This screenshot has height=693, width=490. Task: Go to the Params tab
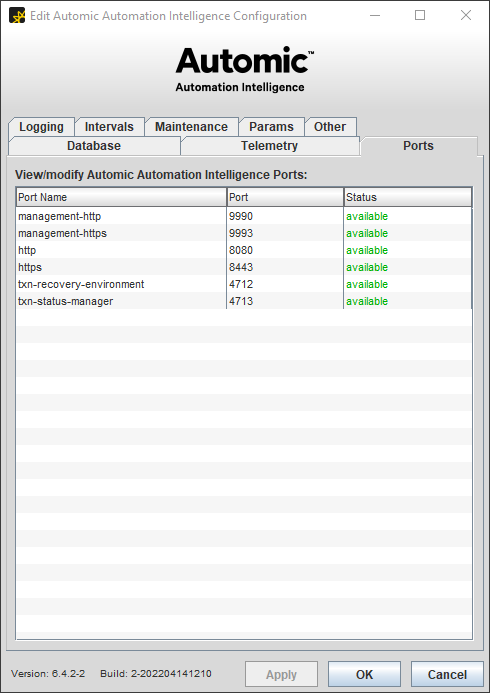pyautogui.click(x=271, y=127)
